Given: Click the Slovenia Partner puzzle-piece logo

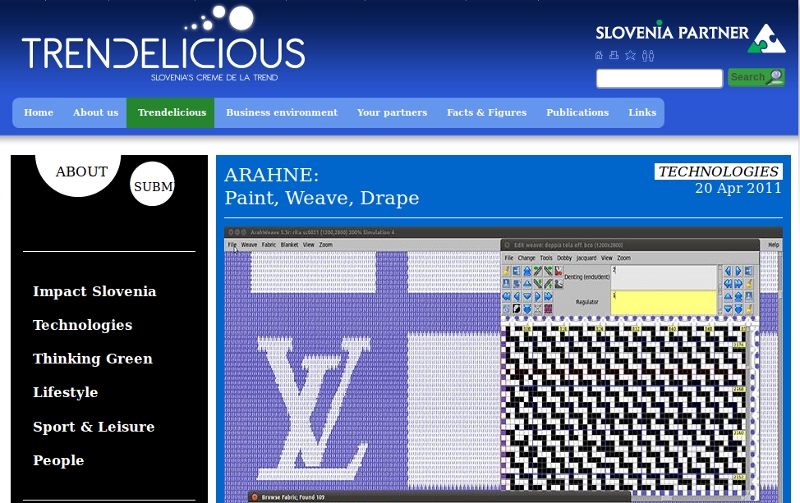Looking at the screenshot, I should pyautogui.click(x=766, y=39).
